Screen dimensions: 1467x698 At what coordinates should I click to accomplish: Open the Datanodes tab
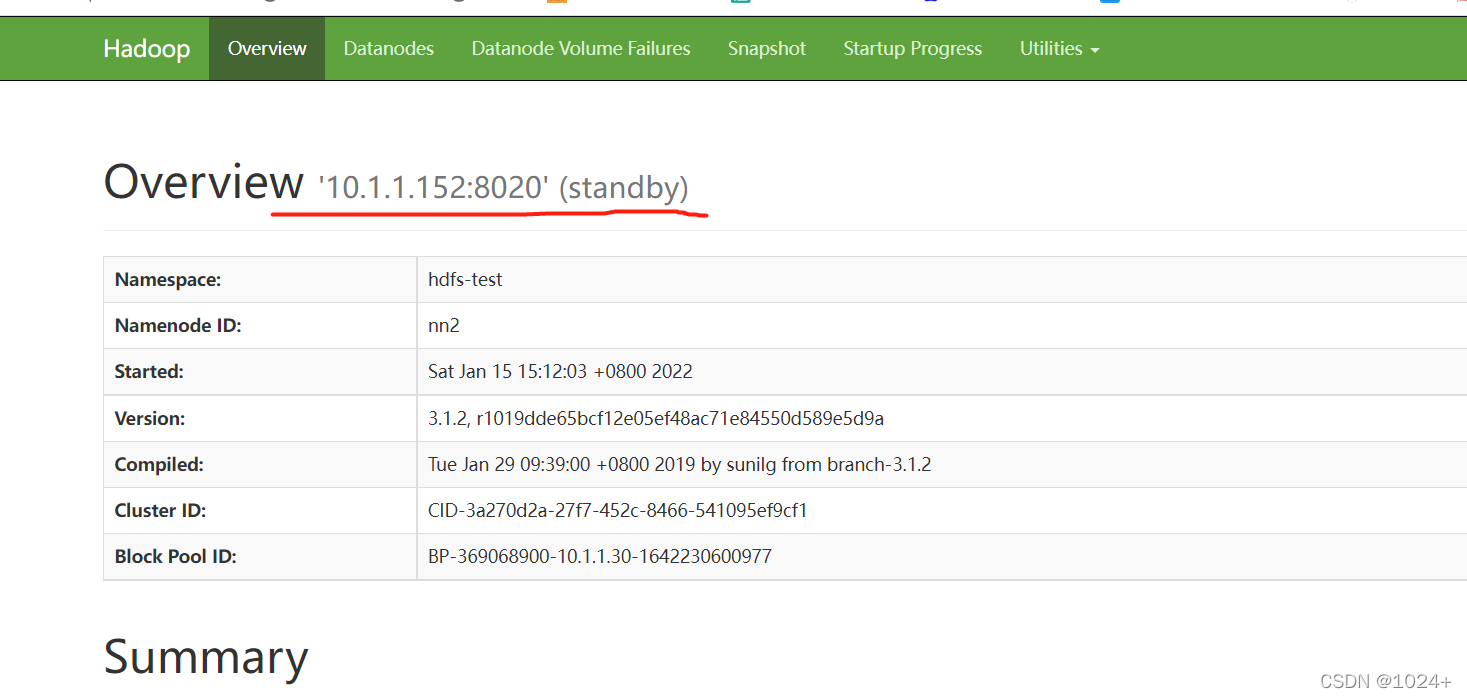[388, 48]
